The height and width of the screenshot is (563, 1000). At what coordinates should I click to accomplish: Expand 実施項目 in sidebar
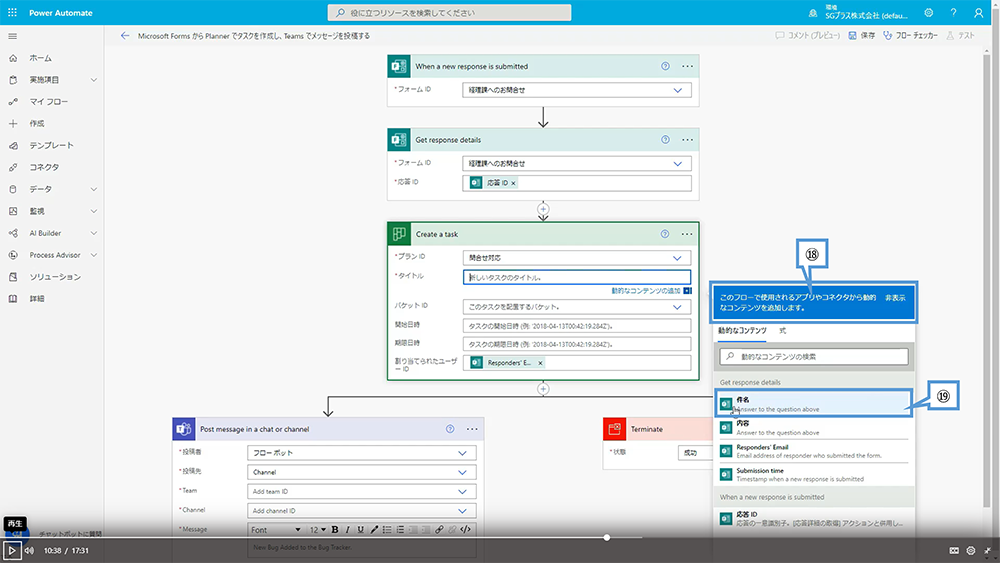coord(94,80)
